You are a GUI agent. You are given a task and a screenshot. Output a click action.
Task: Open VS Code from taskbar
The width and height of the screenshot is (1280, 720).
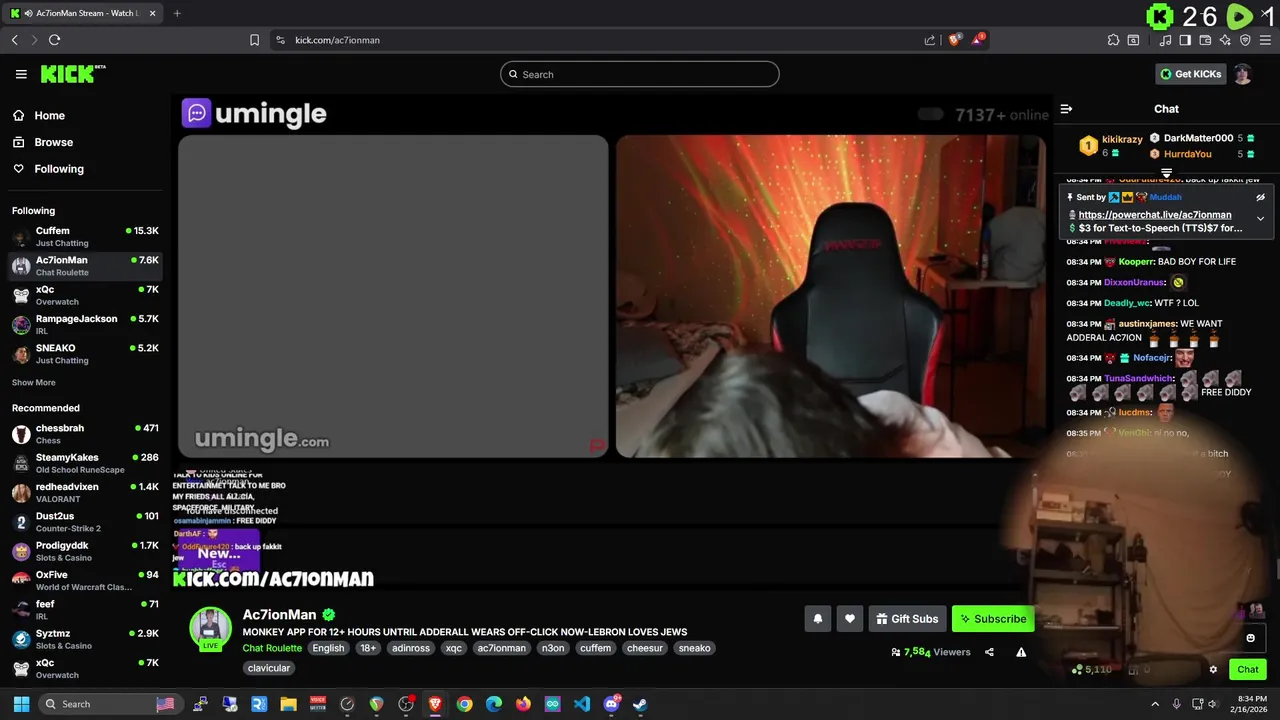582,704
